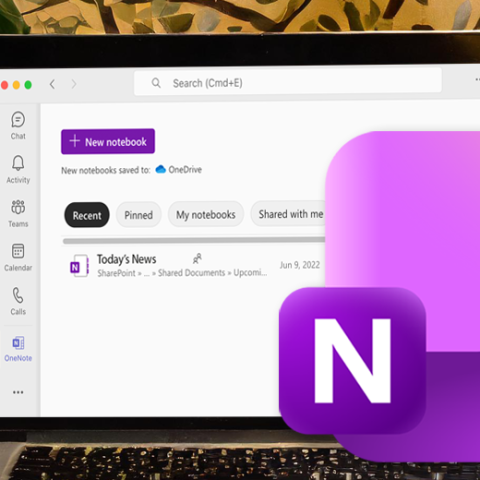Open Calls in the sidebar
The width and height of the screenshot is (480, 480).
pyautogui.click(x=18, y=301)
